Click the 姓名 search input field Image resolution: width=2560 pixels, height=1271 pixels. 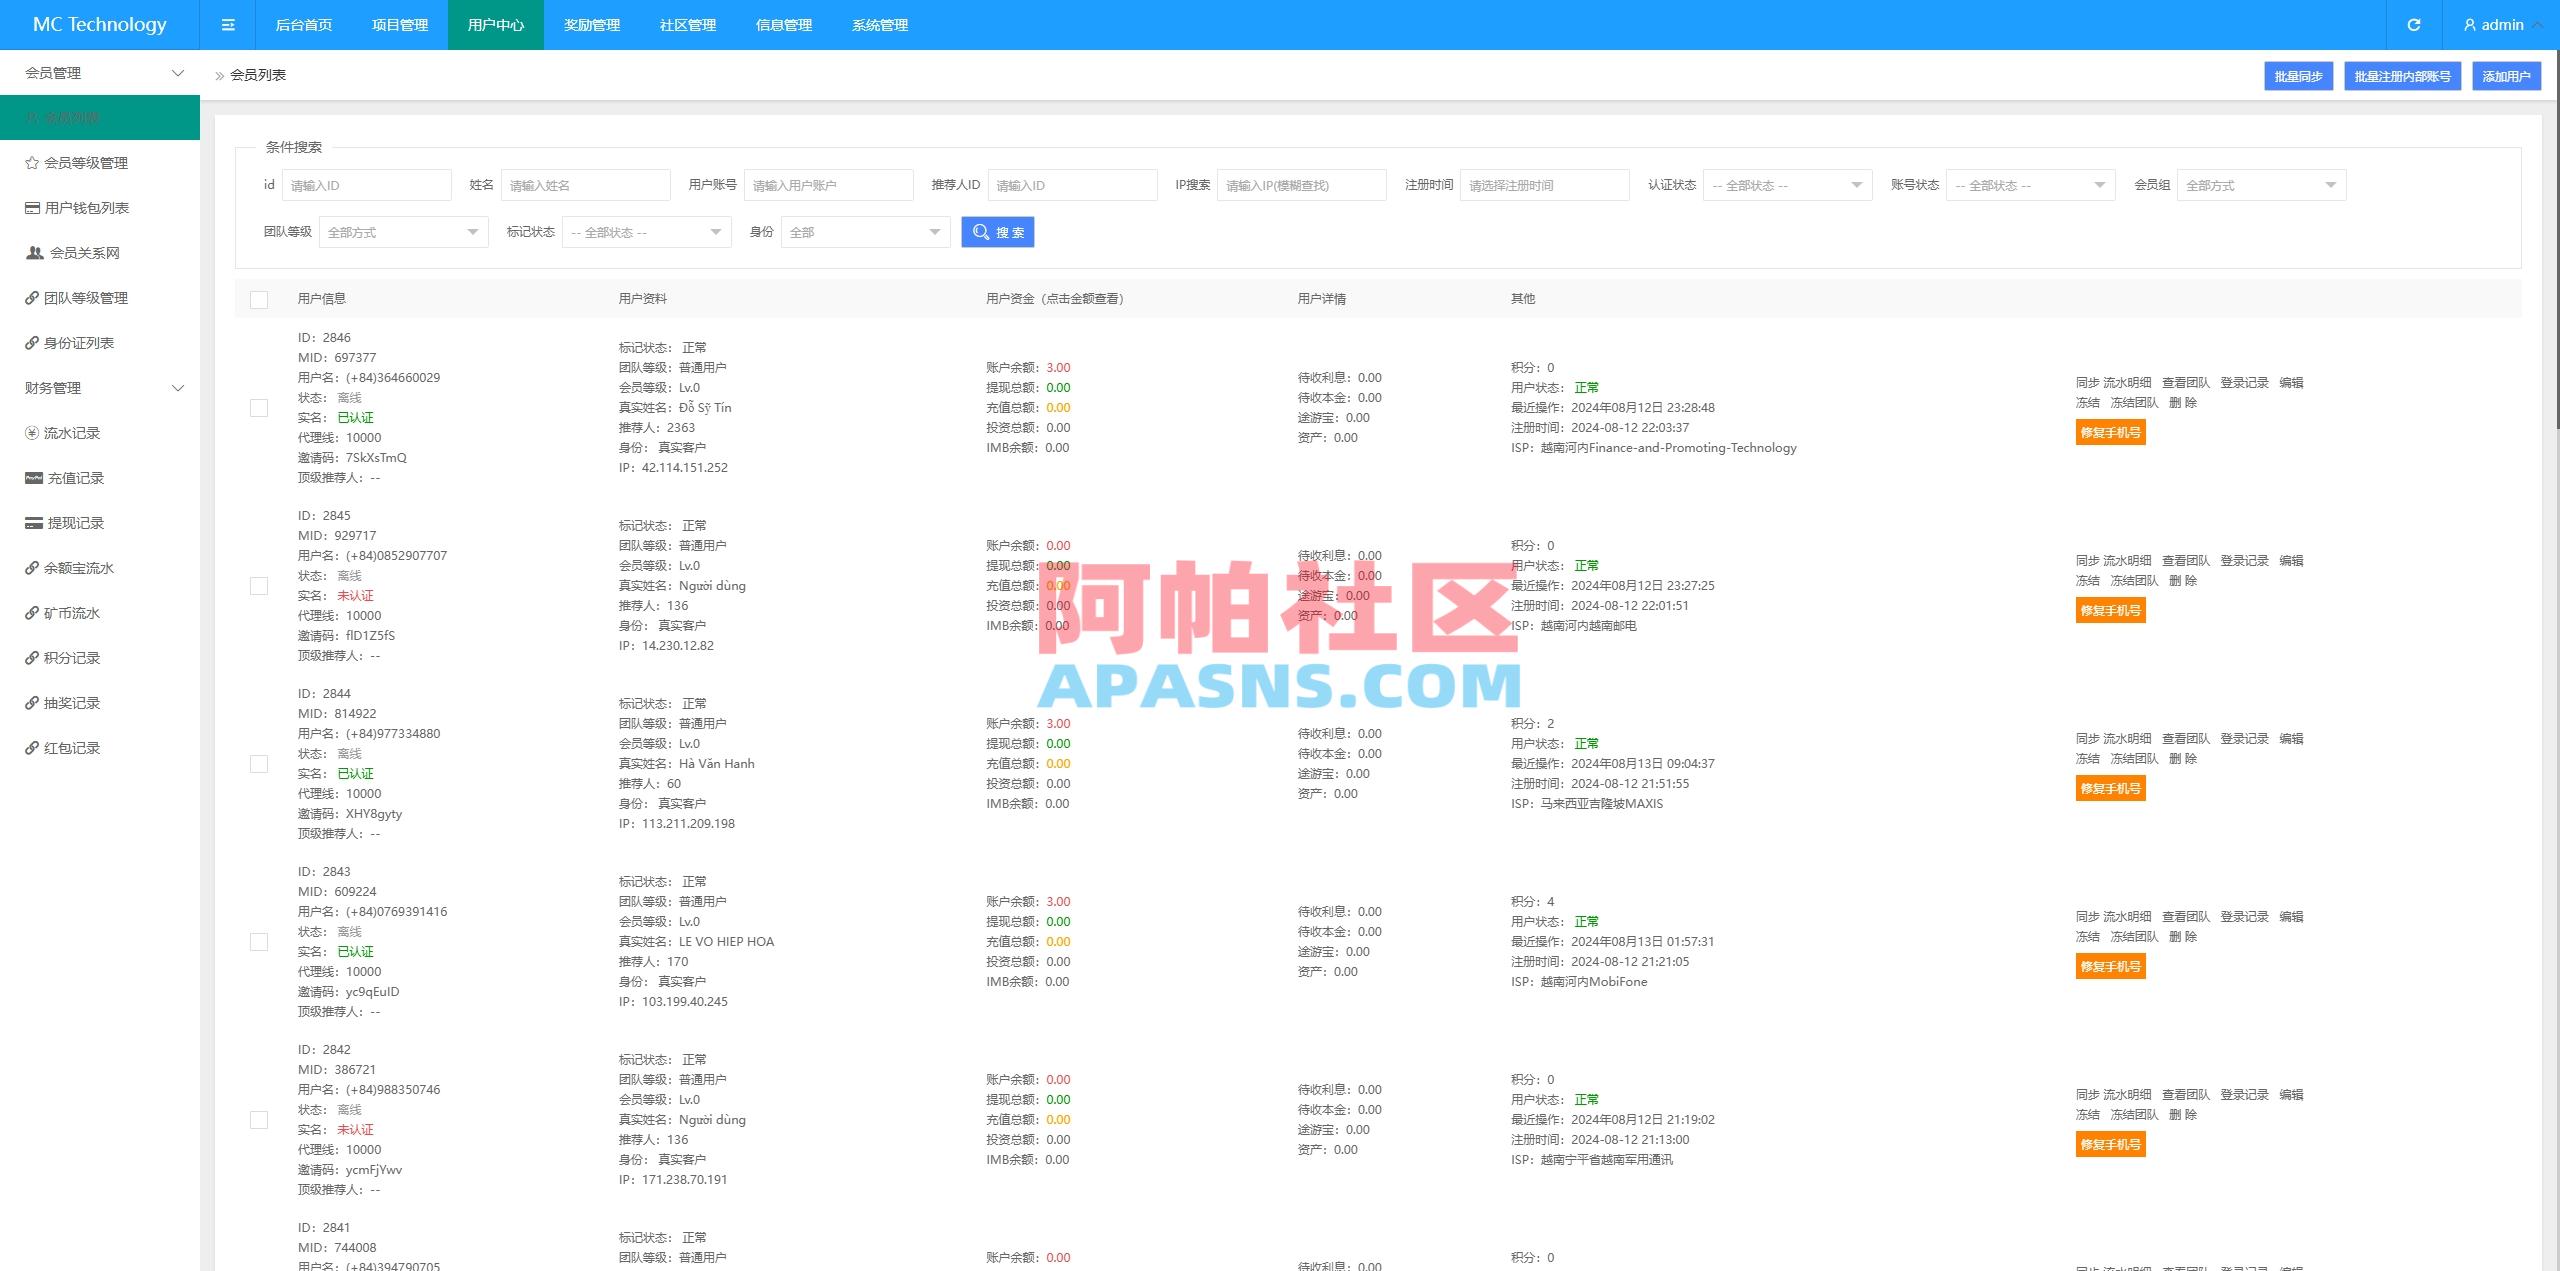(x=586, y=184)
